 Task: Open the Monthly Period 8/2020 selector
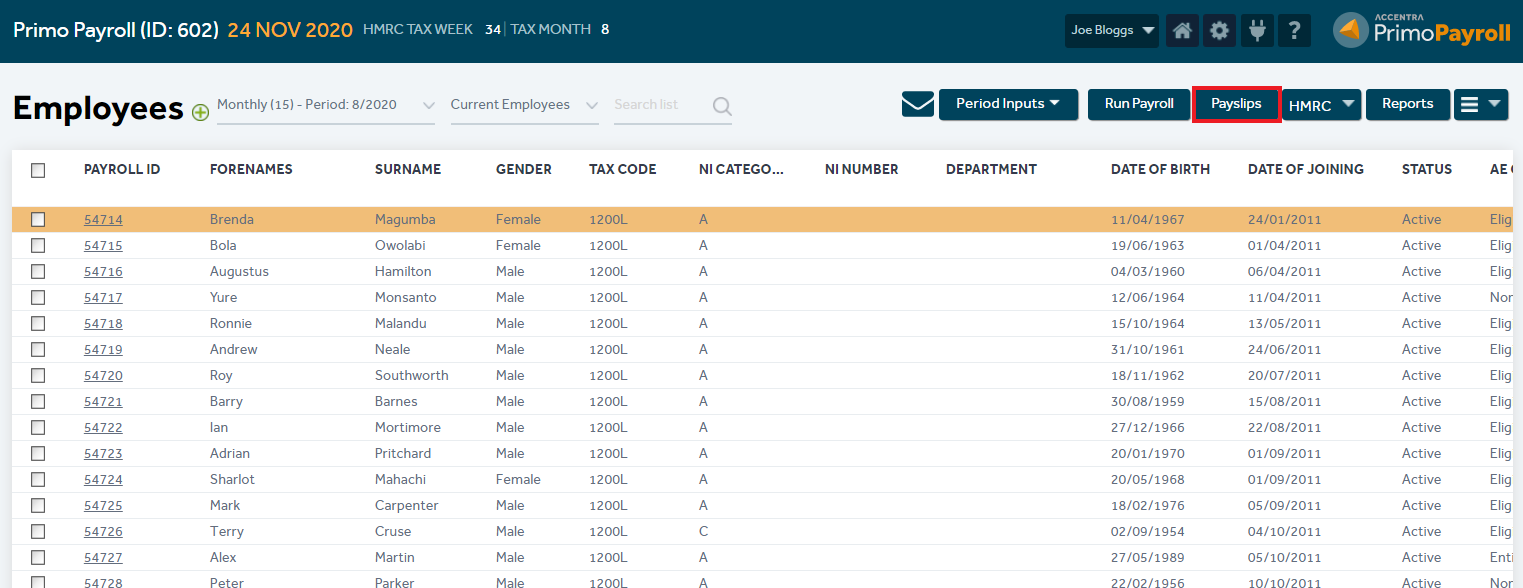tap(325, 104)
